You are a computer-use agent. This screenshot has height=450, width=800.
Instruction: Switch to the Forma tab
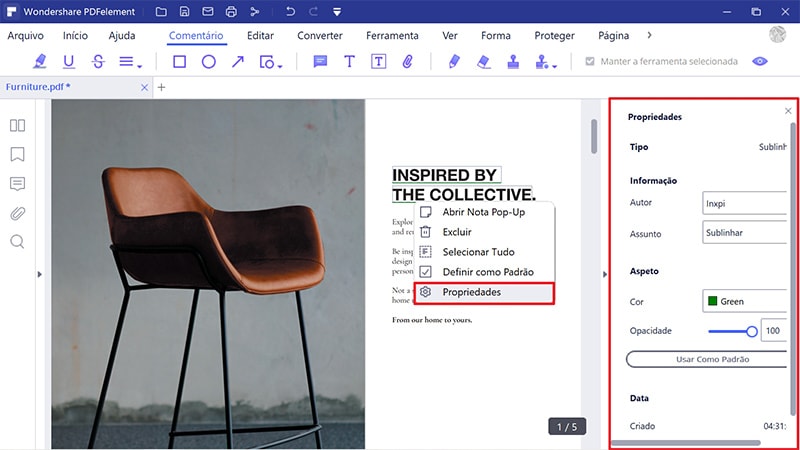[496, 36]
